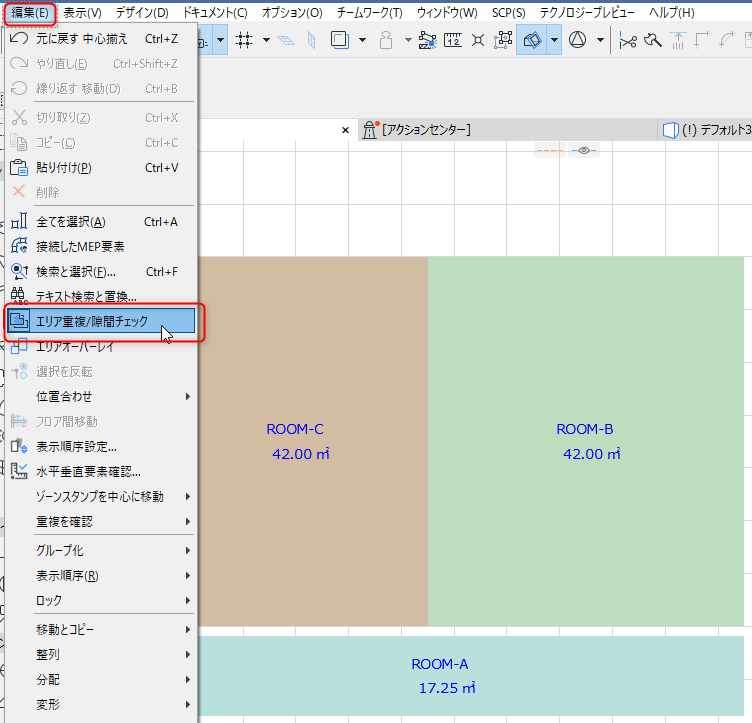Expand the 分配 submenu
Viewport: 752px width, 723px height.
point(101,679)
